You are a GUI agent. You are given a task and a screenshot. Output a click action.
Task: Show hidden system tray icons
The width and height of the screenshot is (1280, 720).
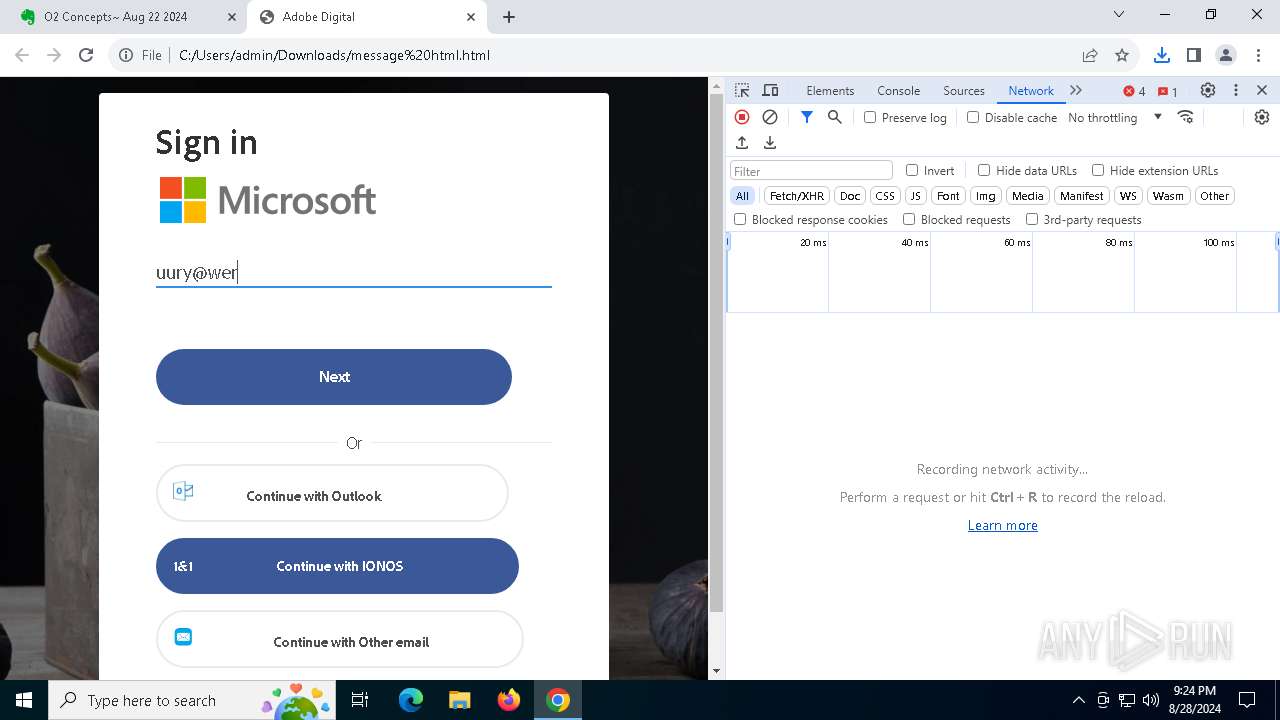click(1079, 700)
